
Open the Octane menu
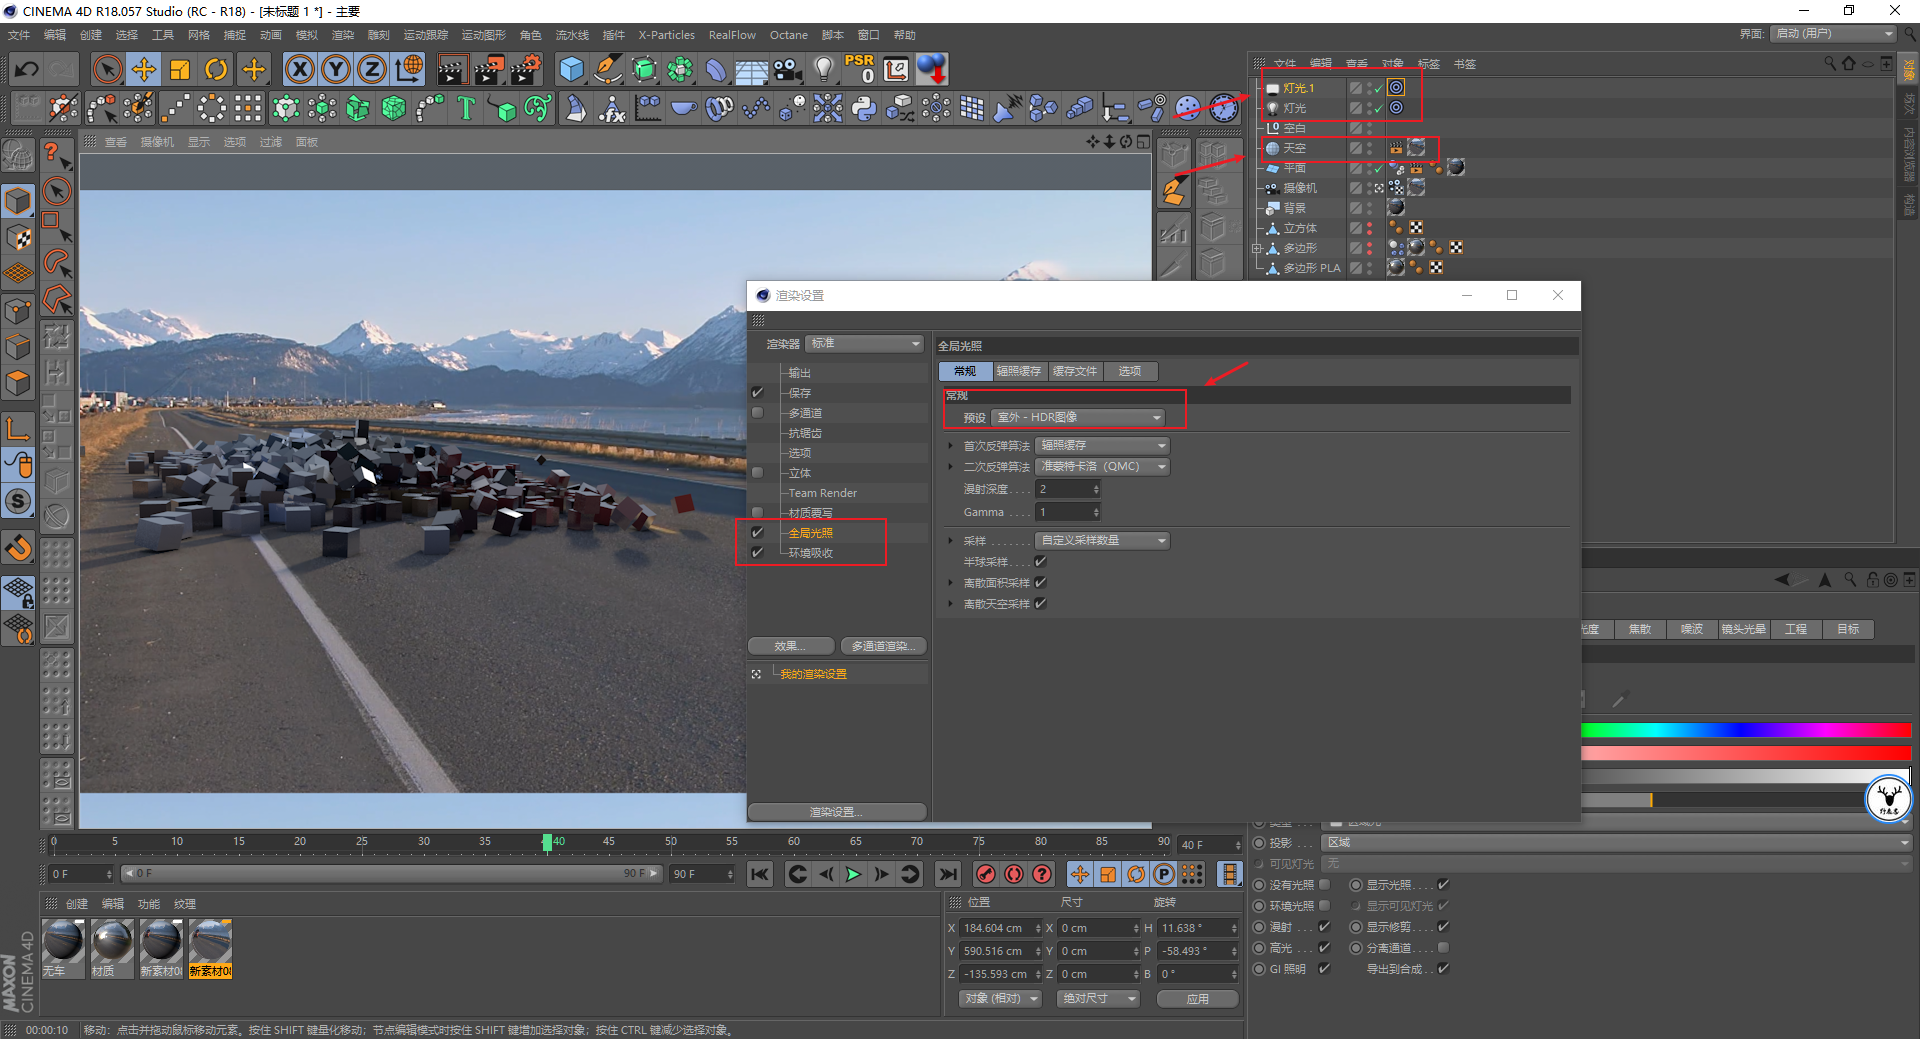point(788,35)
